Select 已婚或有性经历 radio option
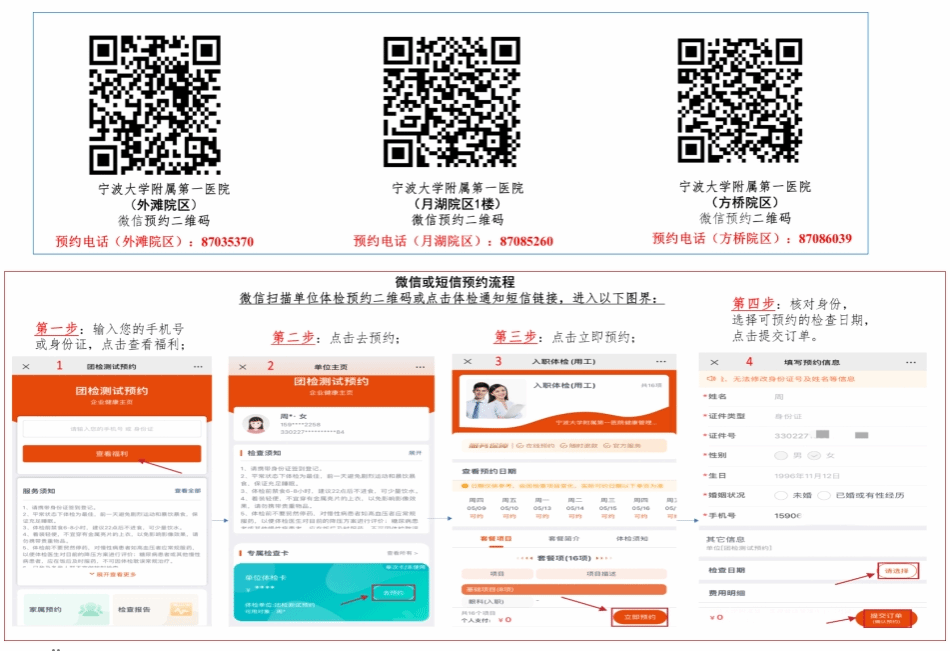 (x=824, y=495)
